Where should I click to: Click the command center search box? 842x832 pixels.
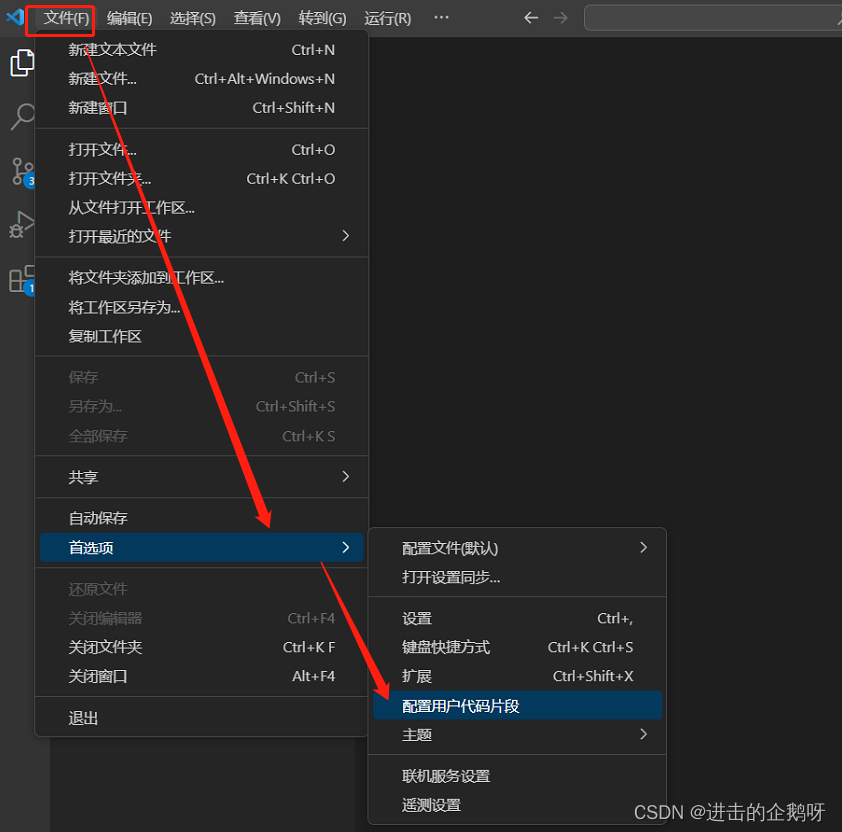coord(713,18)
